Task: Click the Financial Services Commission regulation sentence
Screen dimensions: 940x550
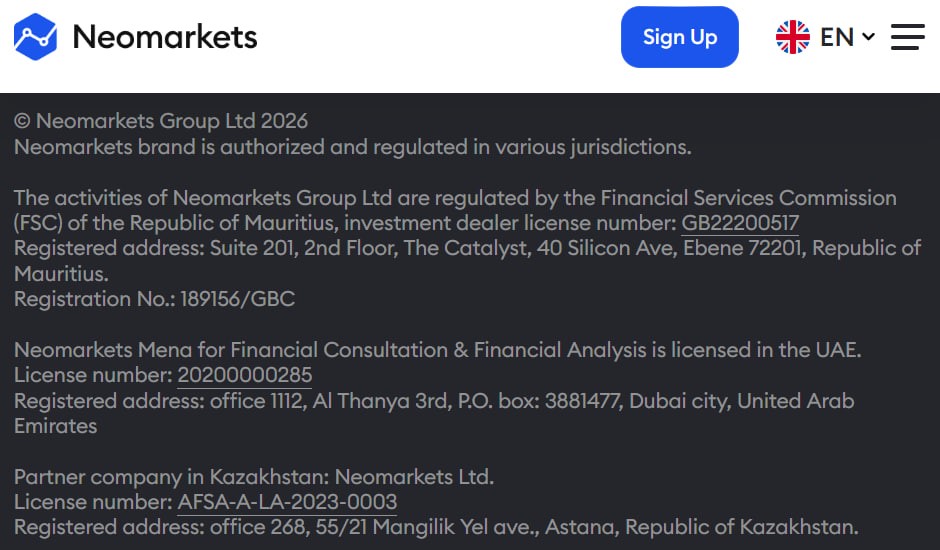Action: (x=455, y=198)
